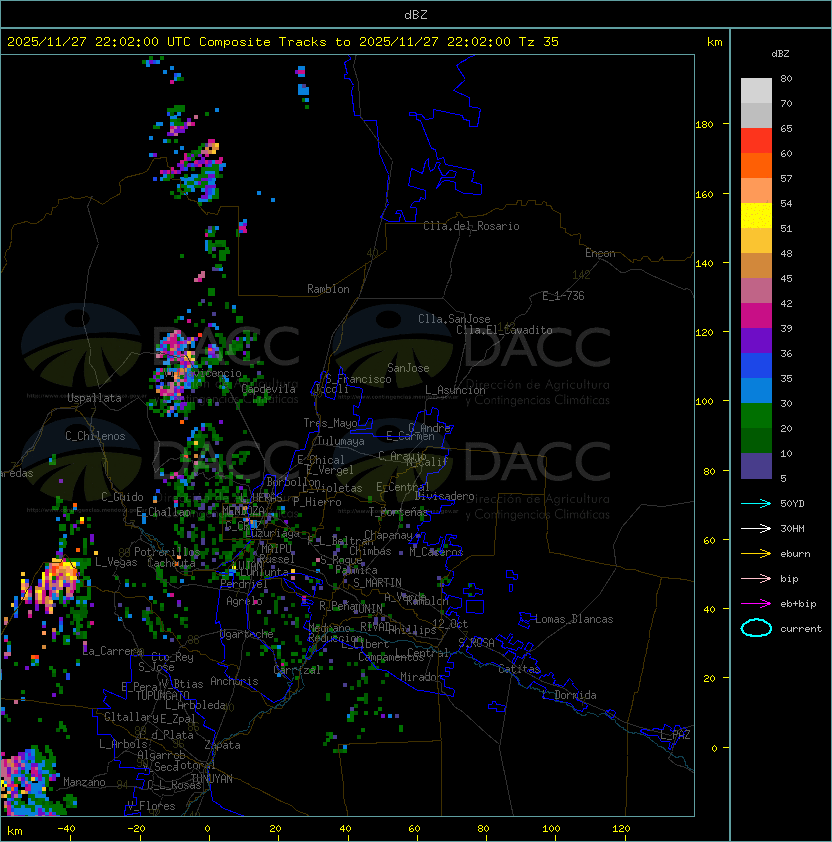This screenshot has height=842, width=832.
Task: Select the 65 dBZ red color swatch
Action: click(x=756, y=141)
